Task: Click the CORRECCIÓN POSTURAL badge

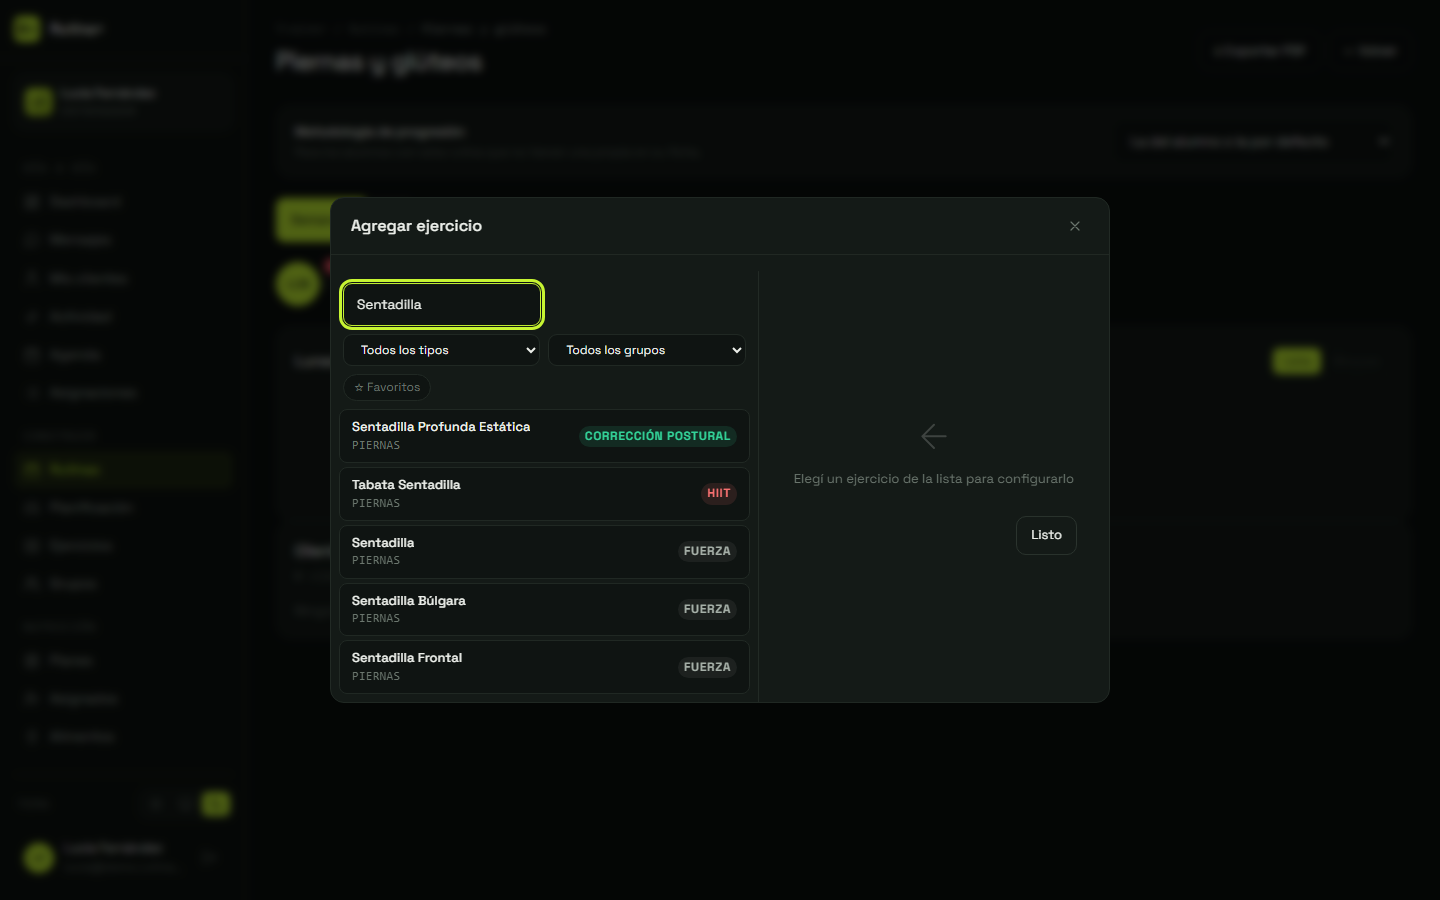Action: [657, 436]
